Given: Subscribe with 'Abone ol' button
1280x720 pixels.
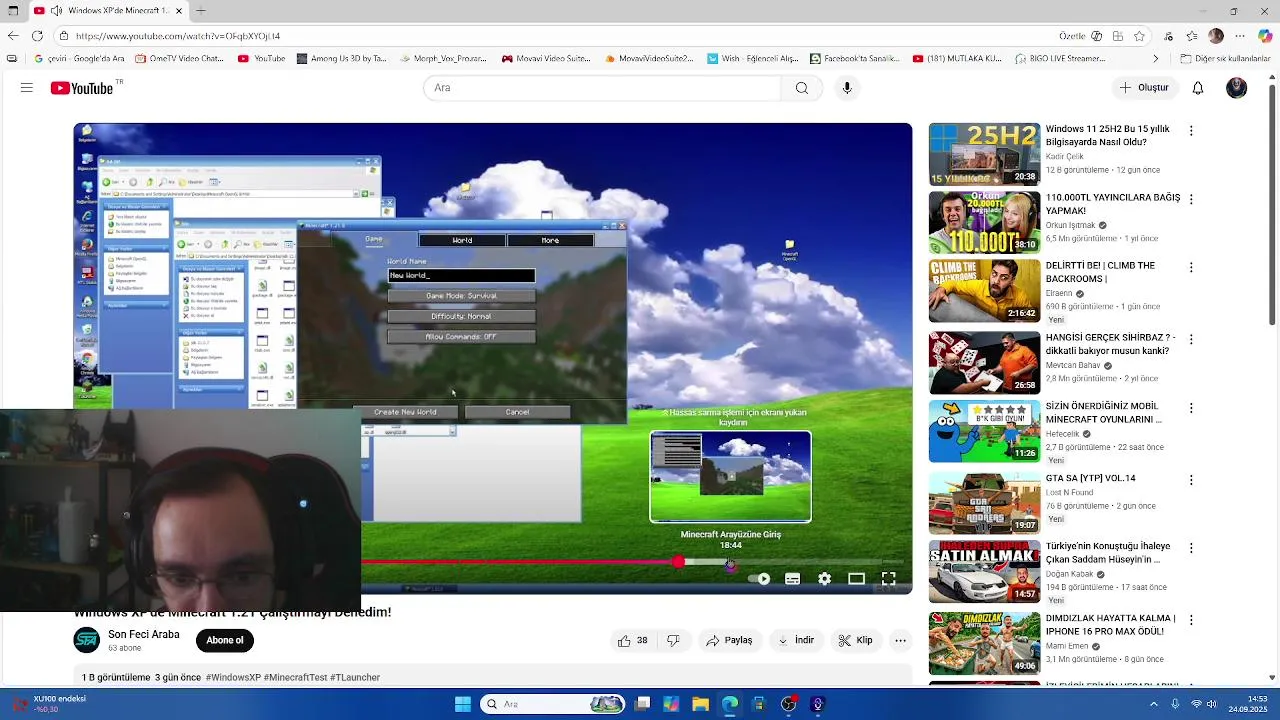Looking at the screenshot, I should 225,641.
